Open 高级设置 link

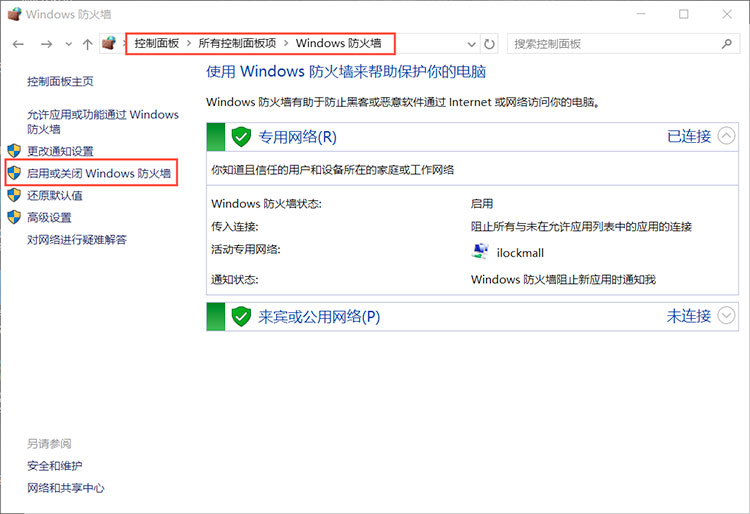(x=49, y=218)
